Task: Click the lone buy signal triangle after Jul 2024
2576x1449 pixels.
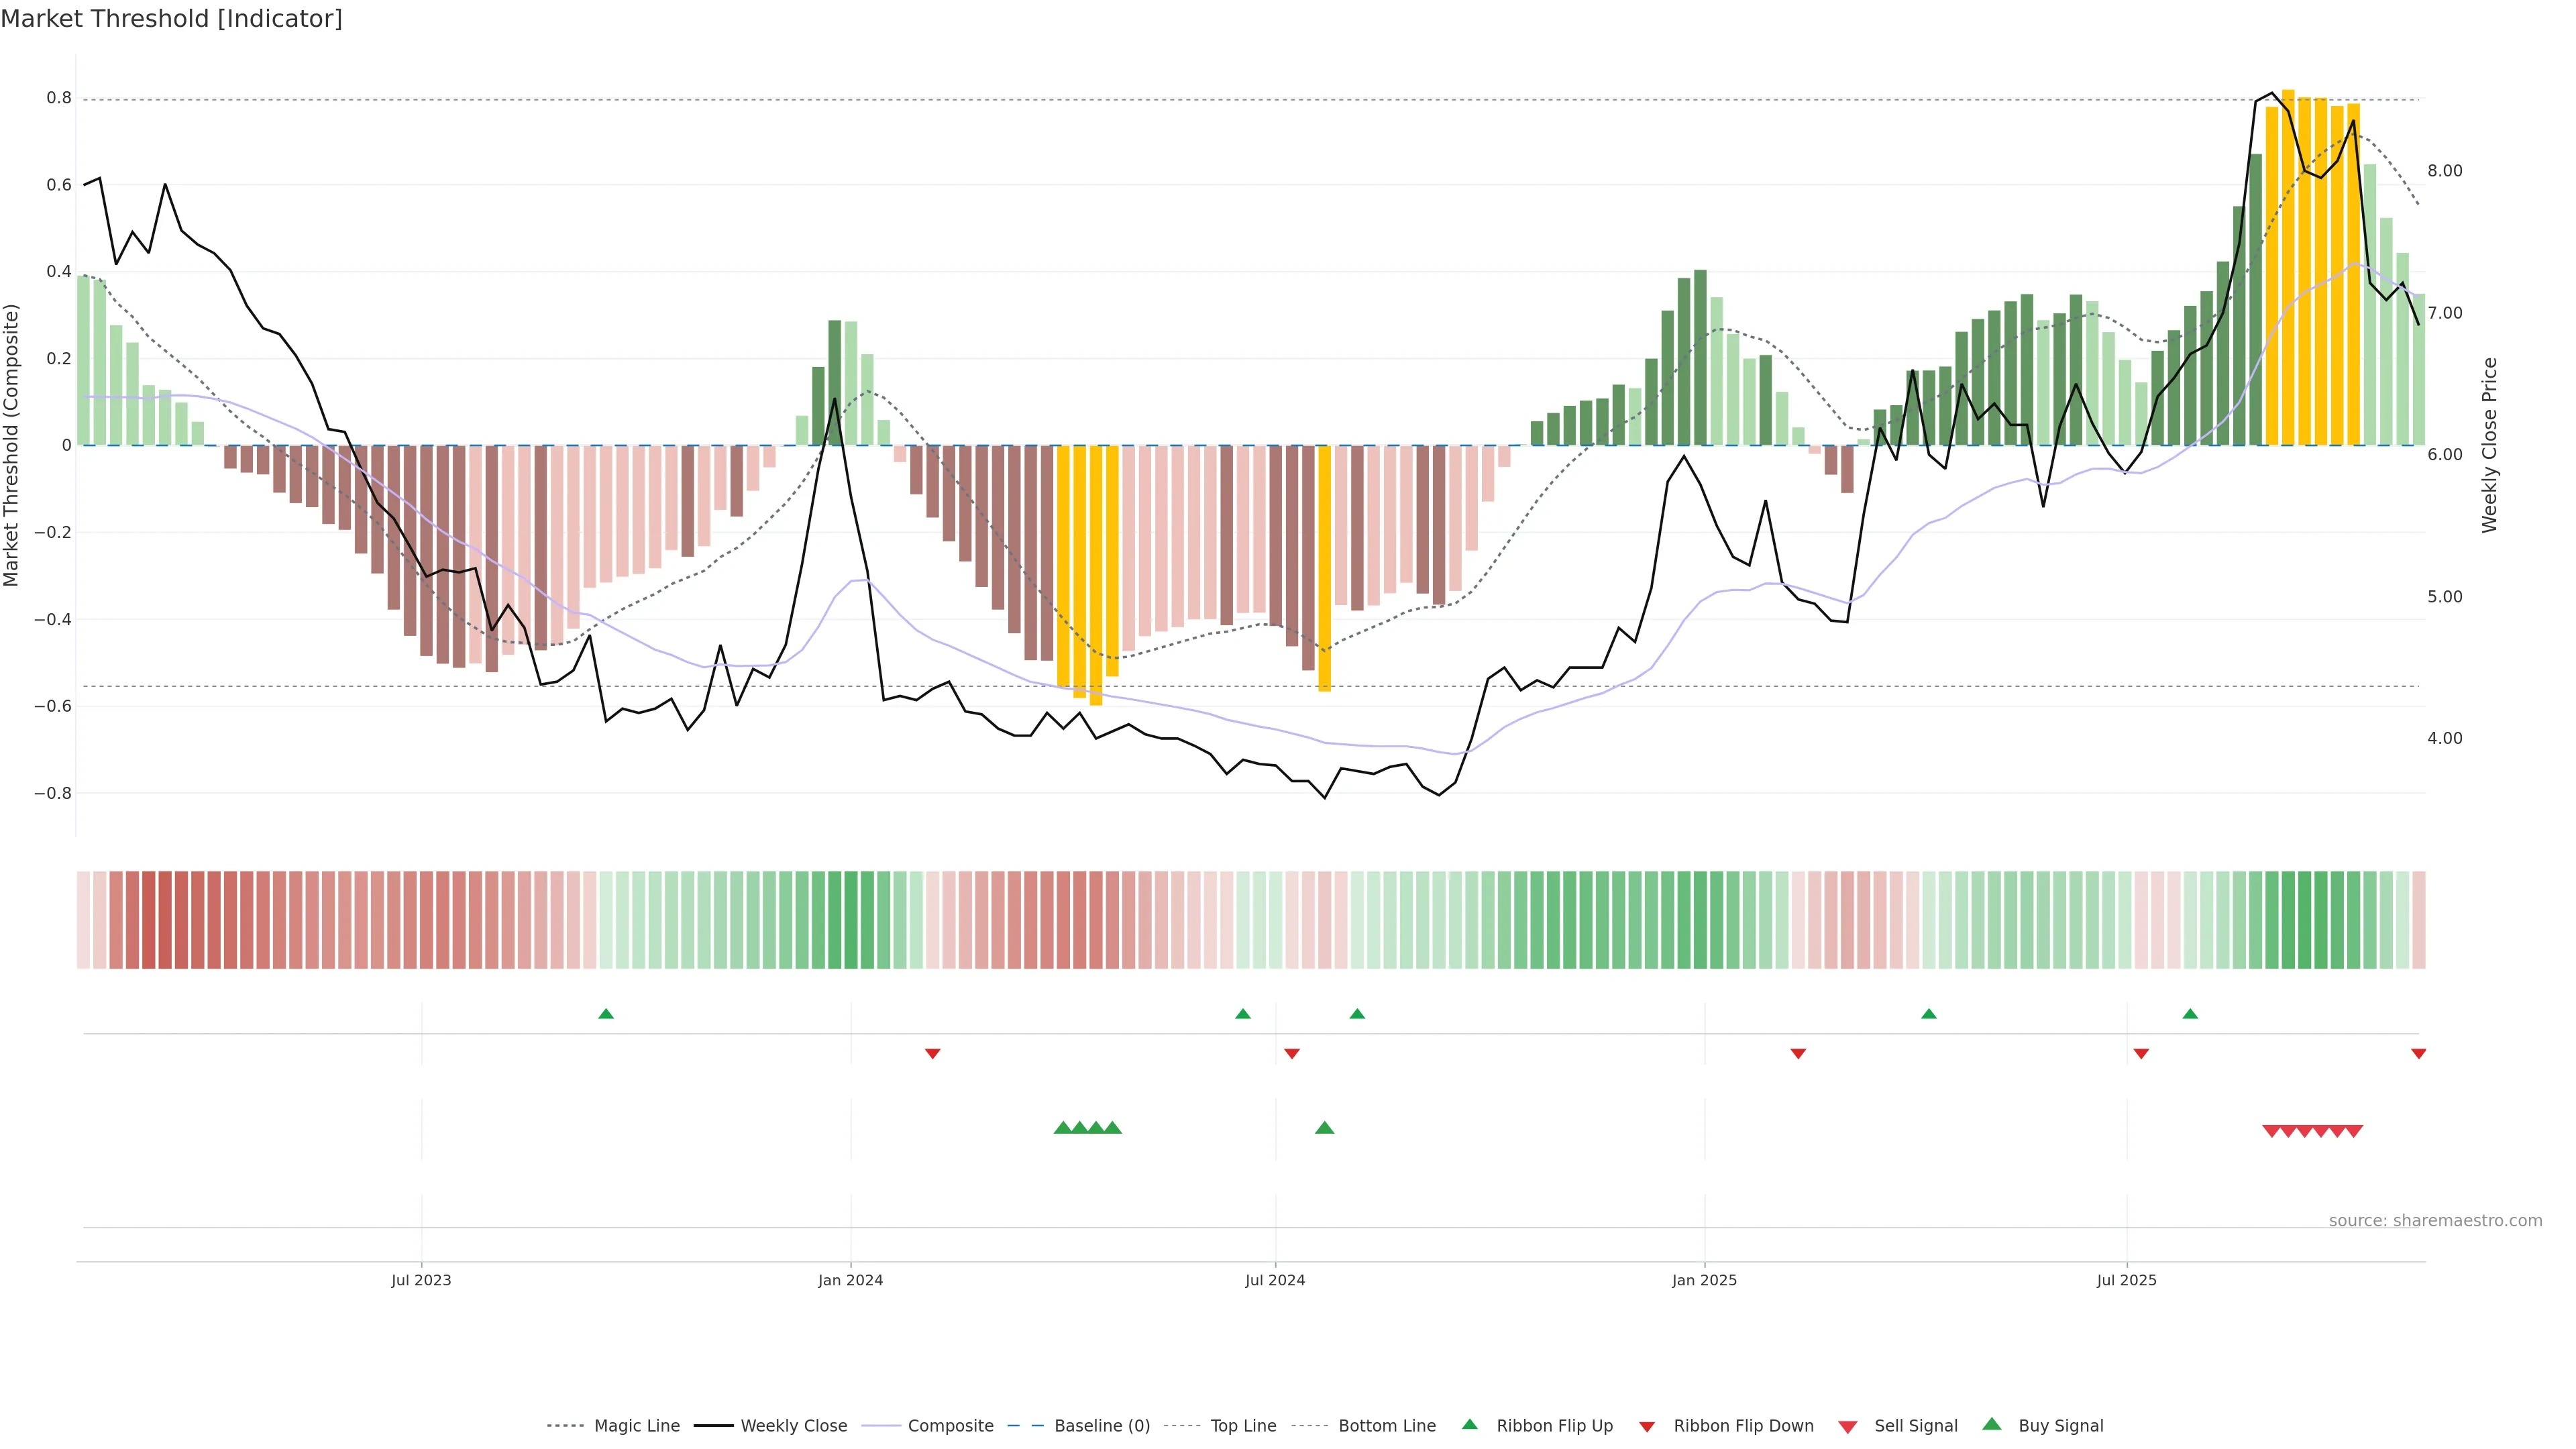Action: 1324,1128
